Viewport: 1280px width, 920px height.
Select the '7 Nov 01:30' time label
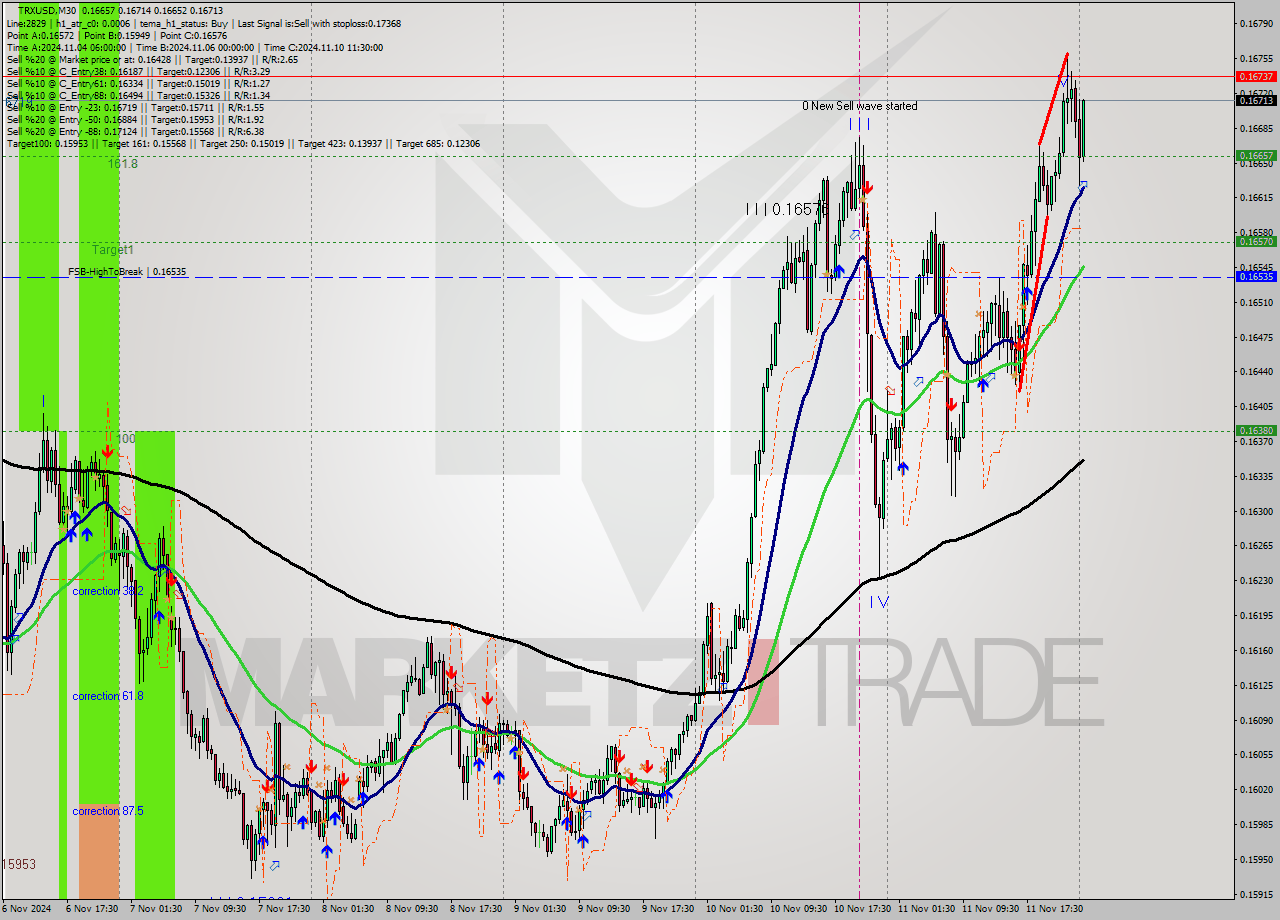point(156,909)
